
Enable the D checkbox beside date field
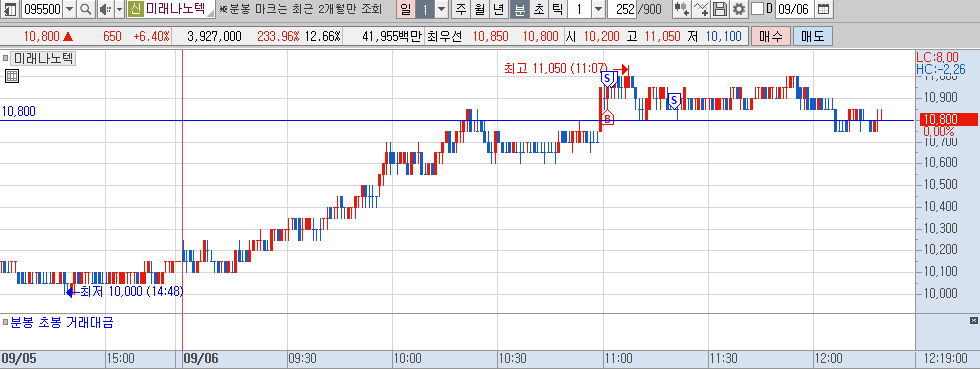[757, 9]
